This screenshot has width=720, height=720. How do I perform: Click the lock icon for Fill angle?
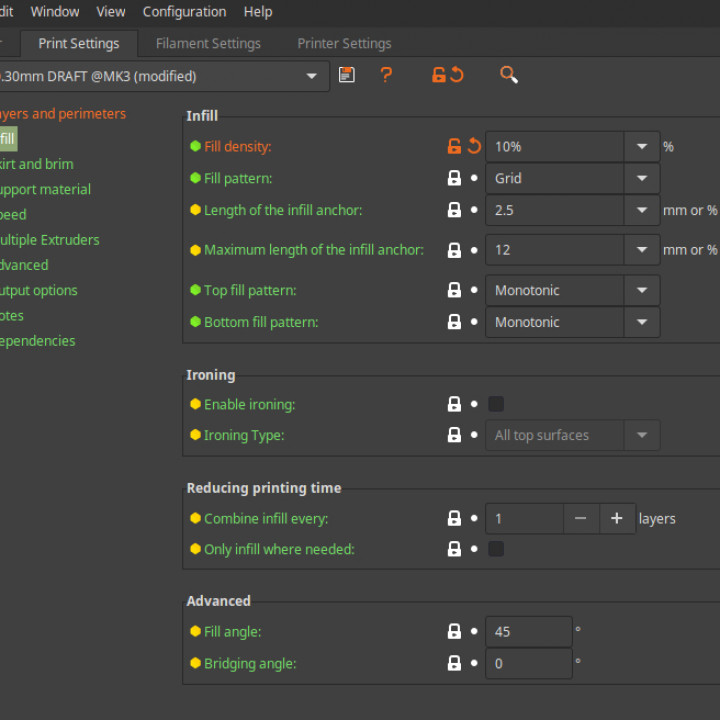point(454,632)
